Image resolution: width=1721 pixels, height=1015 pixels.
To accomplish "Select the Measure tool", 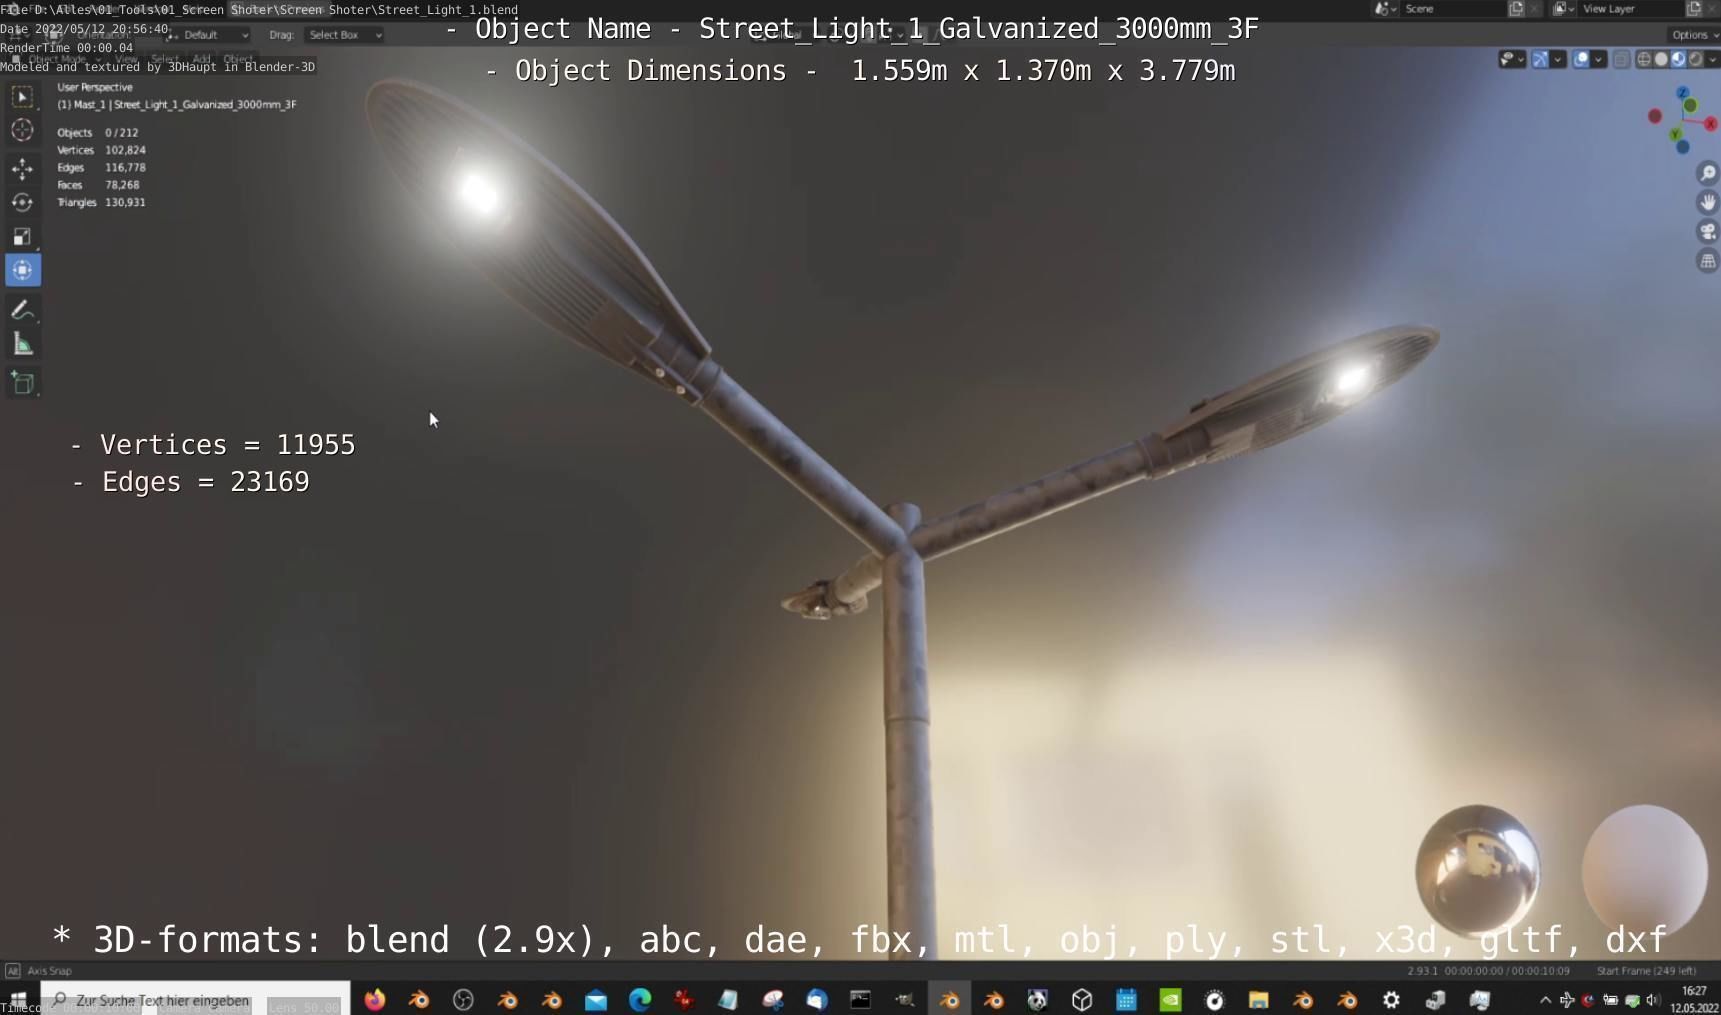I will pos(22,346).
